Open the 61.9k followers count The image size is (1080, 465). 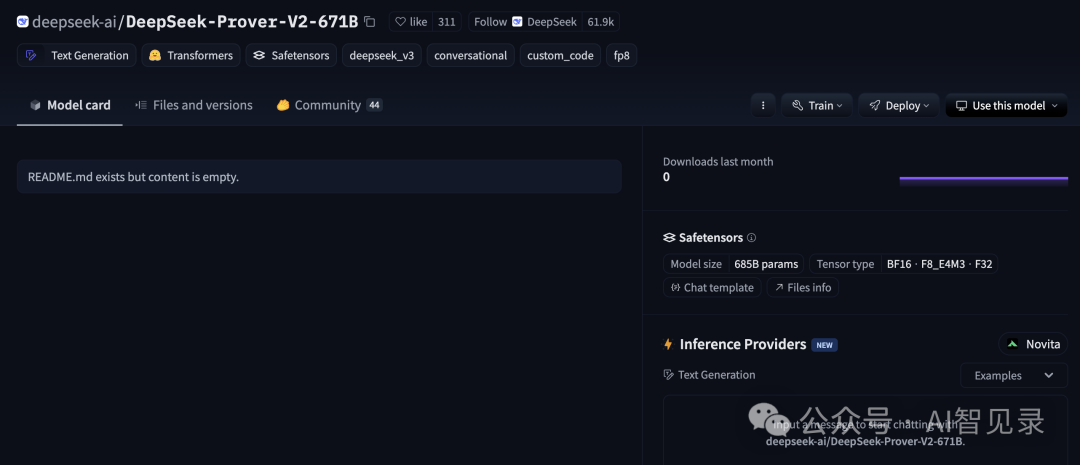click(x=600, y=21)
